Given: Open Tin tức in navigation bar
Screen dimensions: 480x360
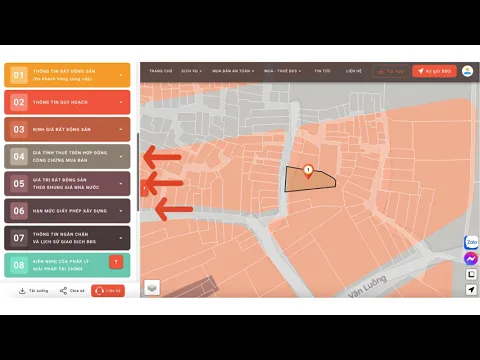Looking at the screenshot, I should coord(322,71).
